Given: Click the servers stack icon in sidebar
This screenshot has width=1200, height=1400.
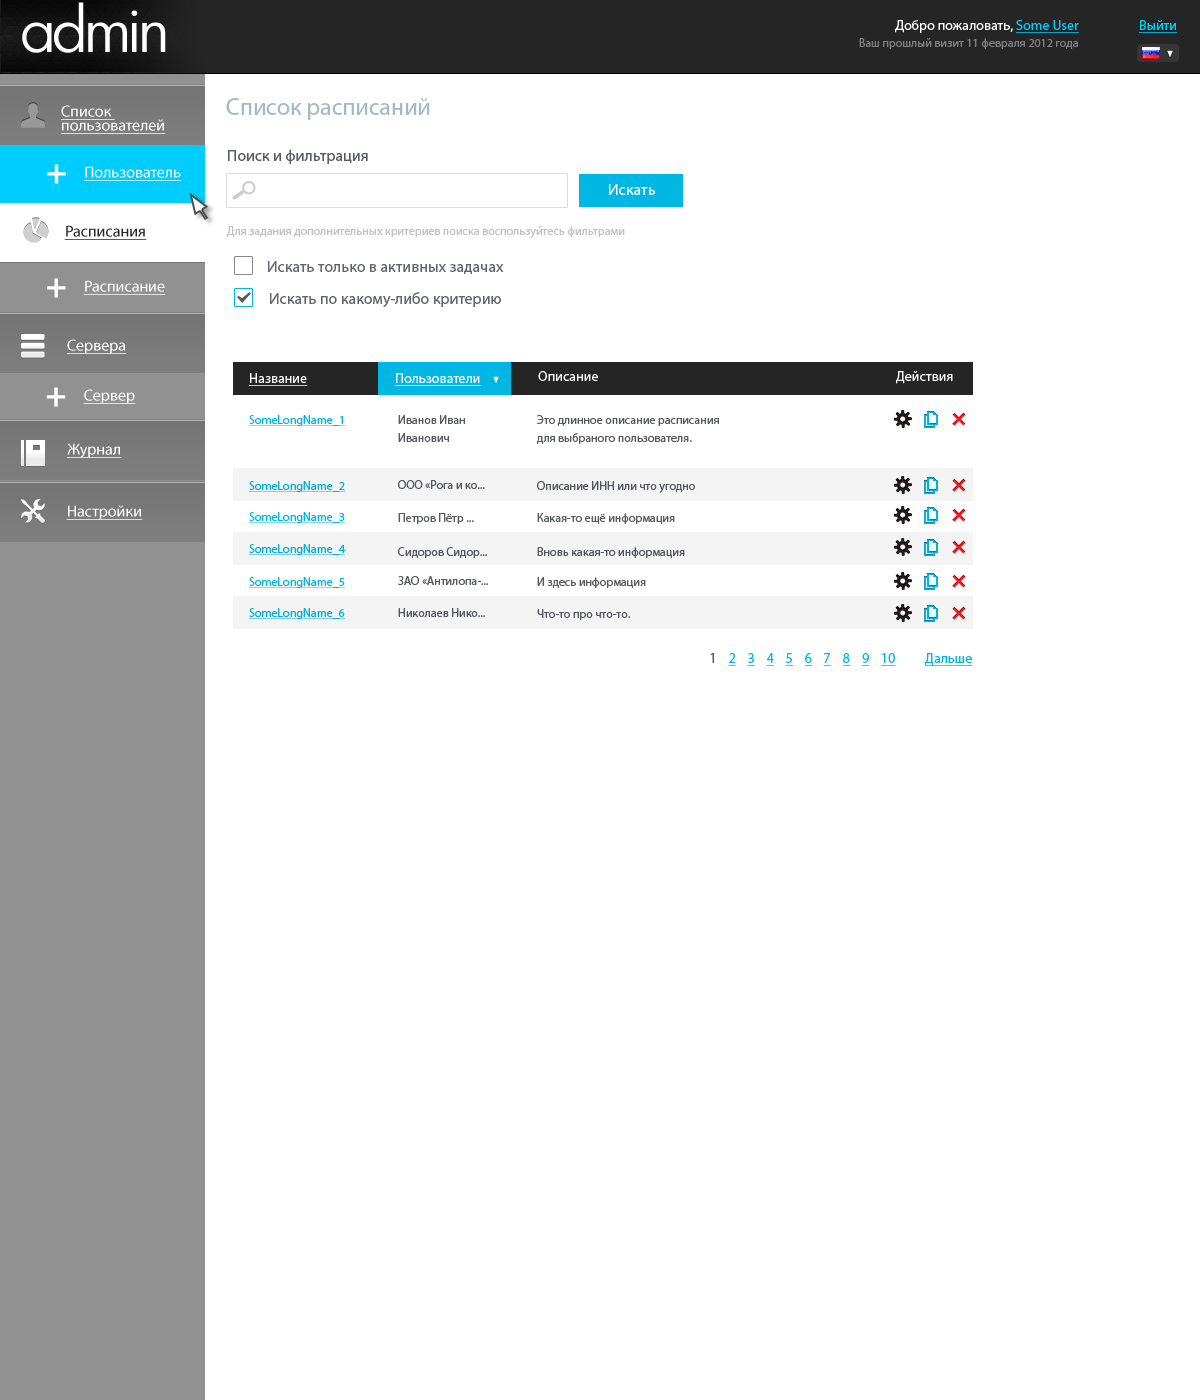Looking at the screenshot, I should (x=33, y=345).
